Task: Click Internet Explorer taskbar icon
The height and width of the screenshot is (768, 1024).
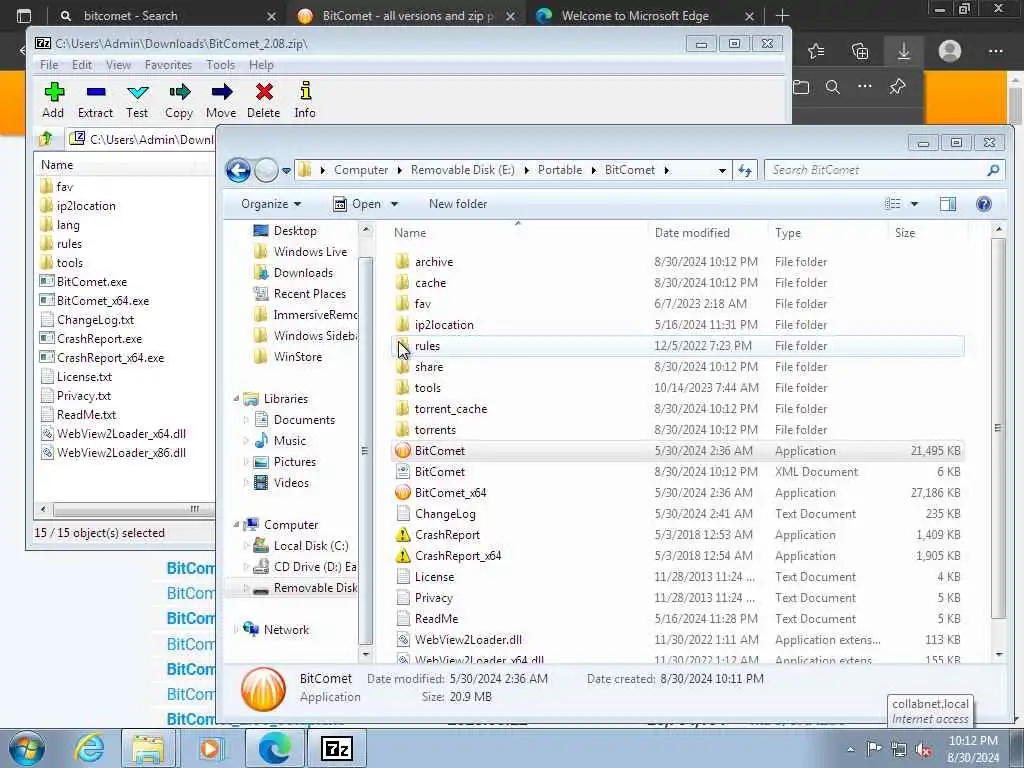Action: pos(89,748)
